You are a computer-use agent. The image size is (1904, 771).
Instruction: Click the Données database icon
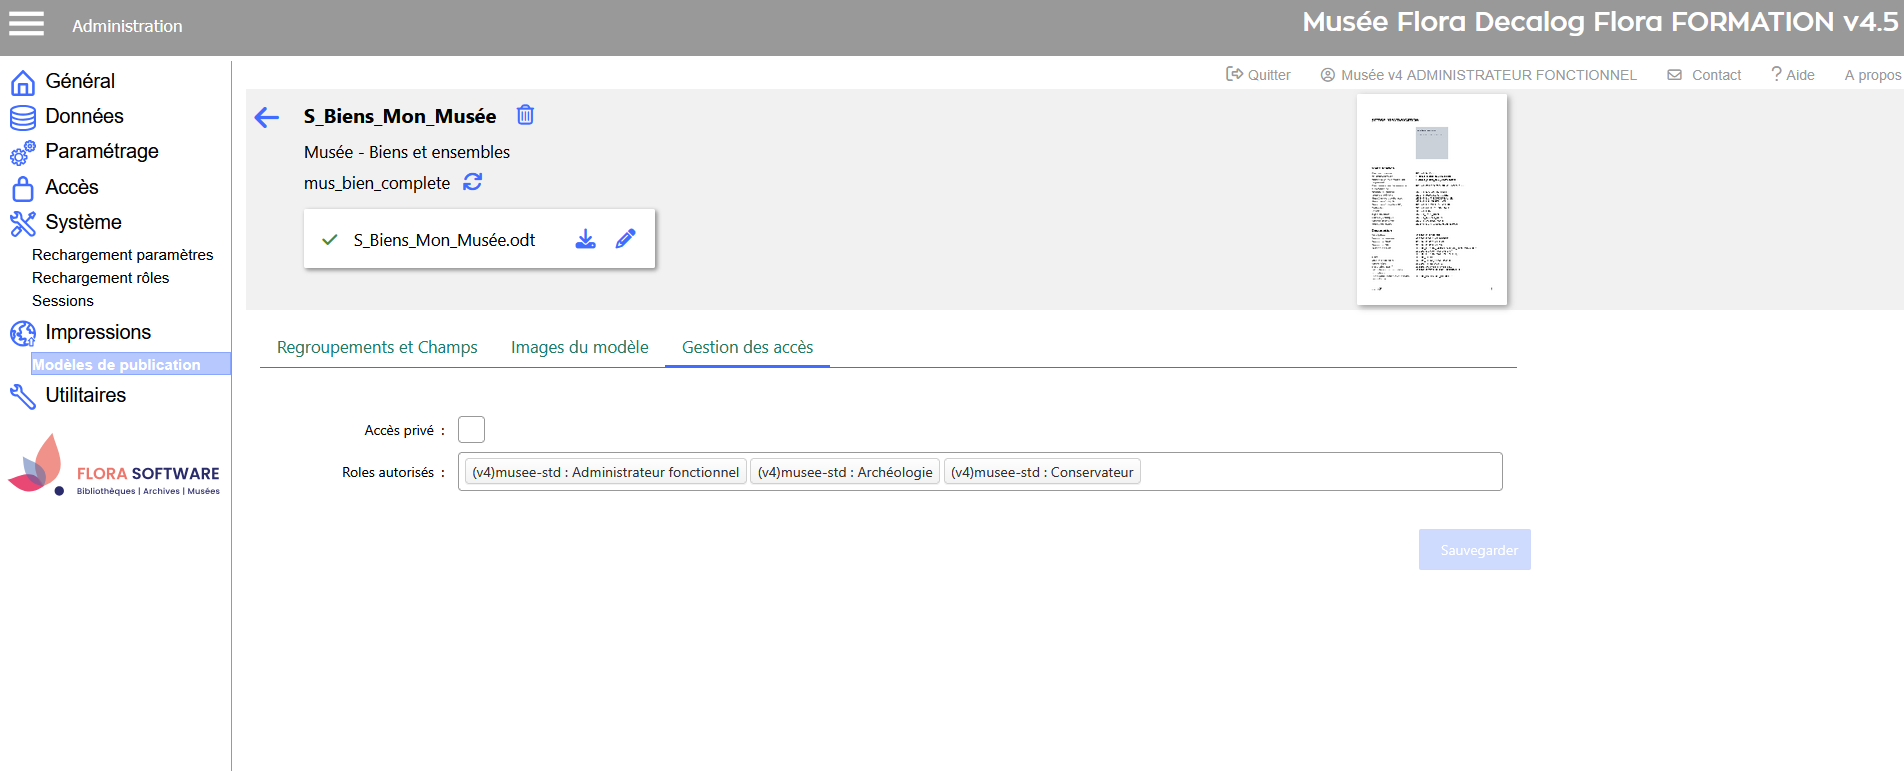click(23, 117)
